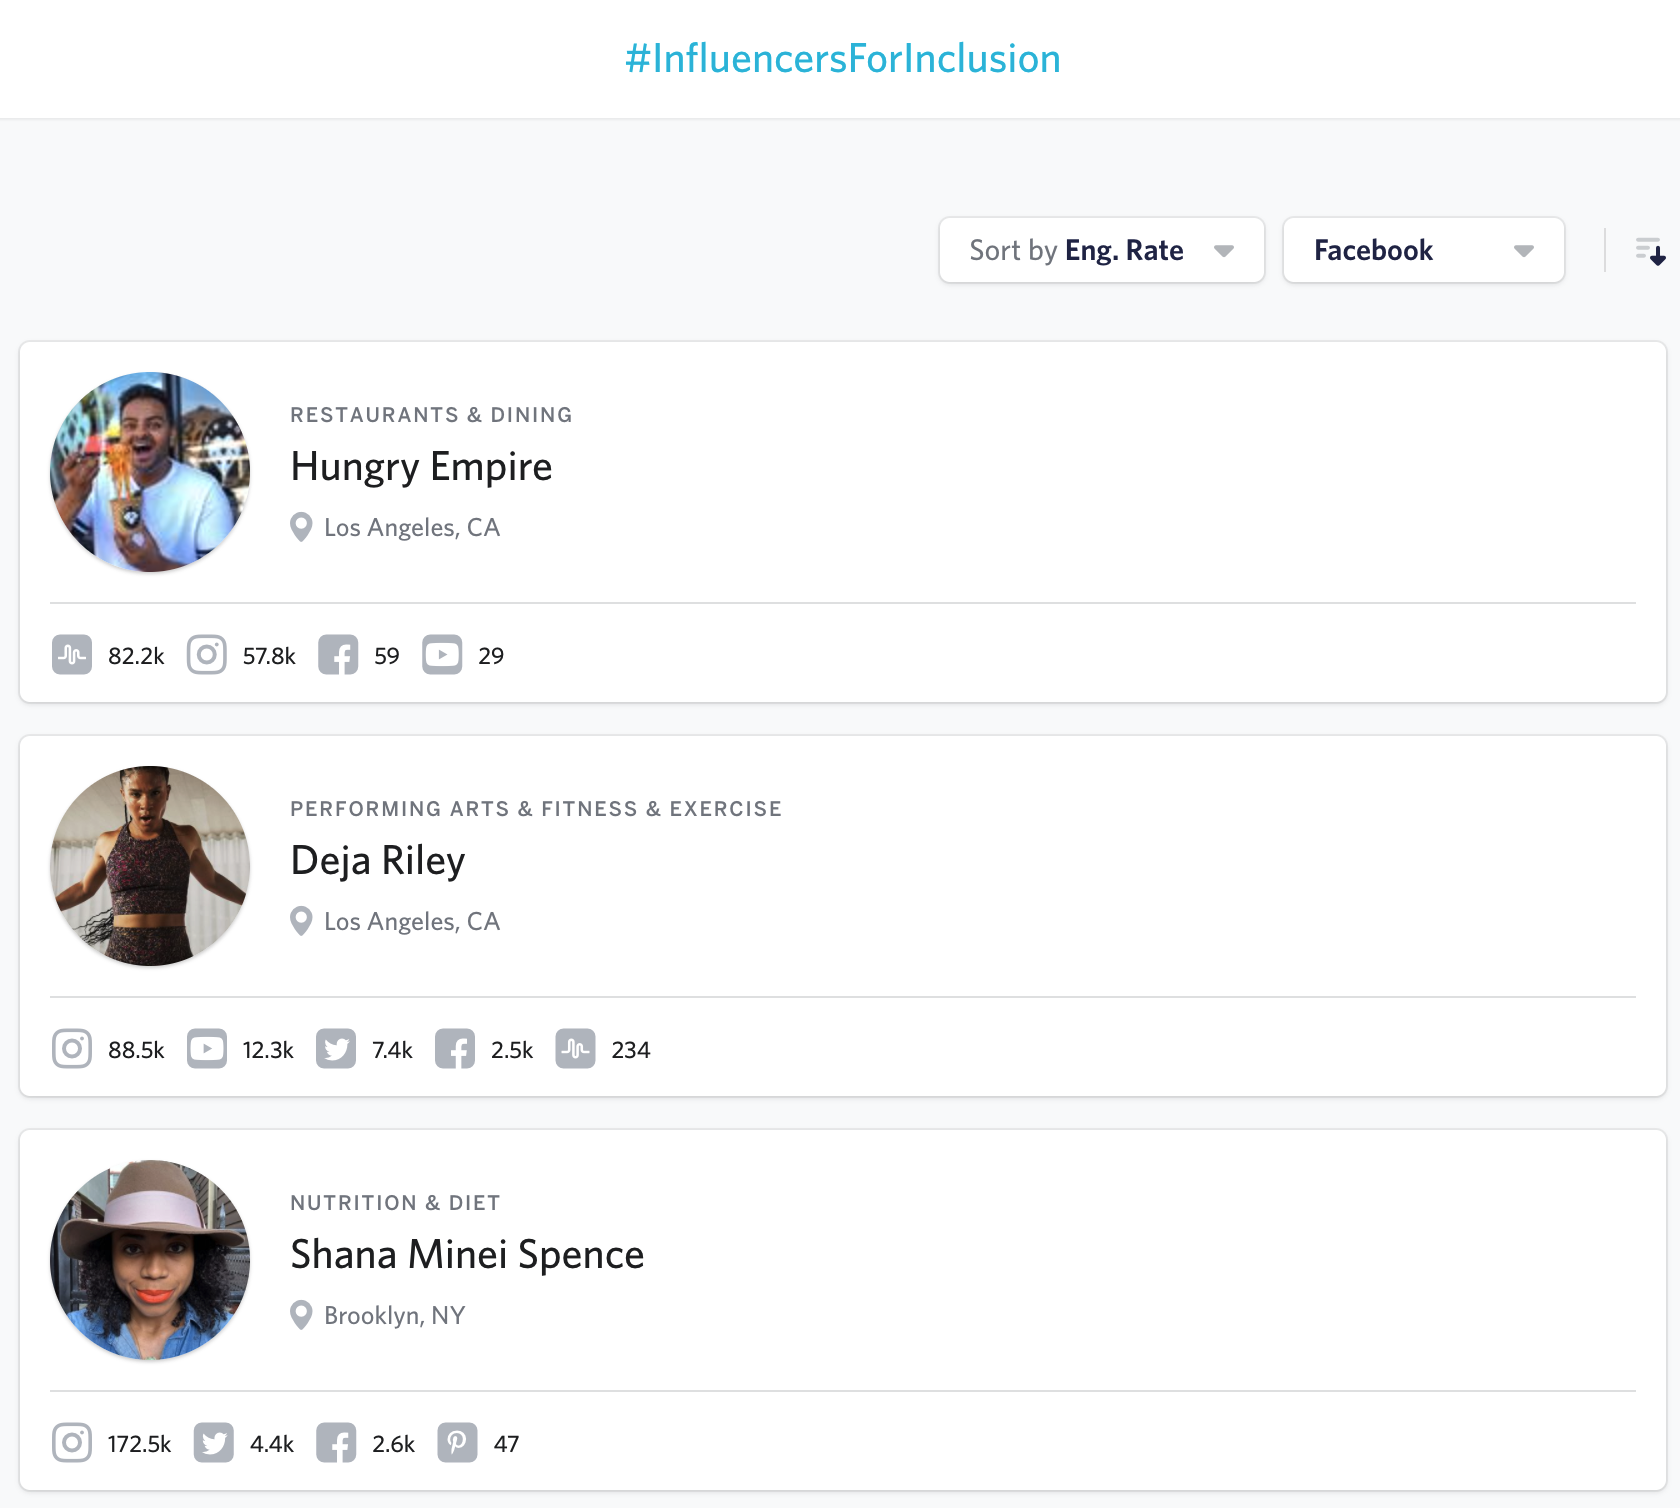Click Hungry Empire's Instagram icon

pyautogui.click(x=207, y=655)
